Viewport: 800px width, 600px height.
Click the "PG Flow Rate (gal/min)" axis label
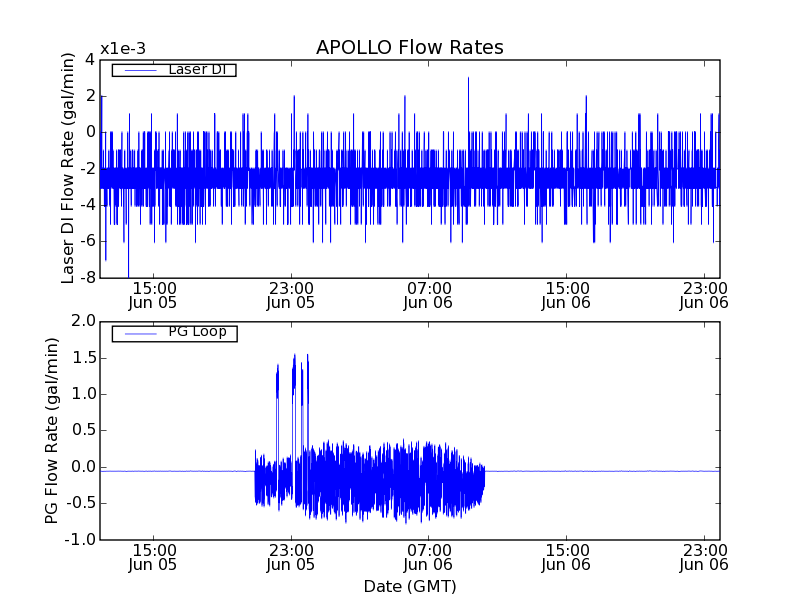coord(52,430)
